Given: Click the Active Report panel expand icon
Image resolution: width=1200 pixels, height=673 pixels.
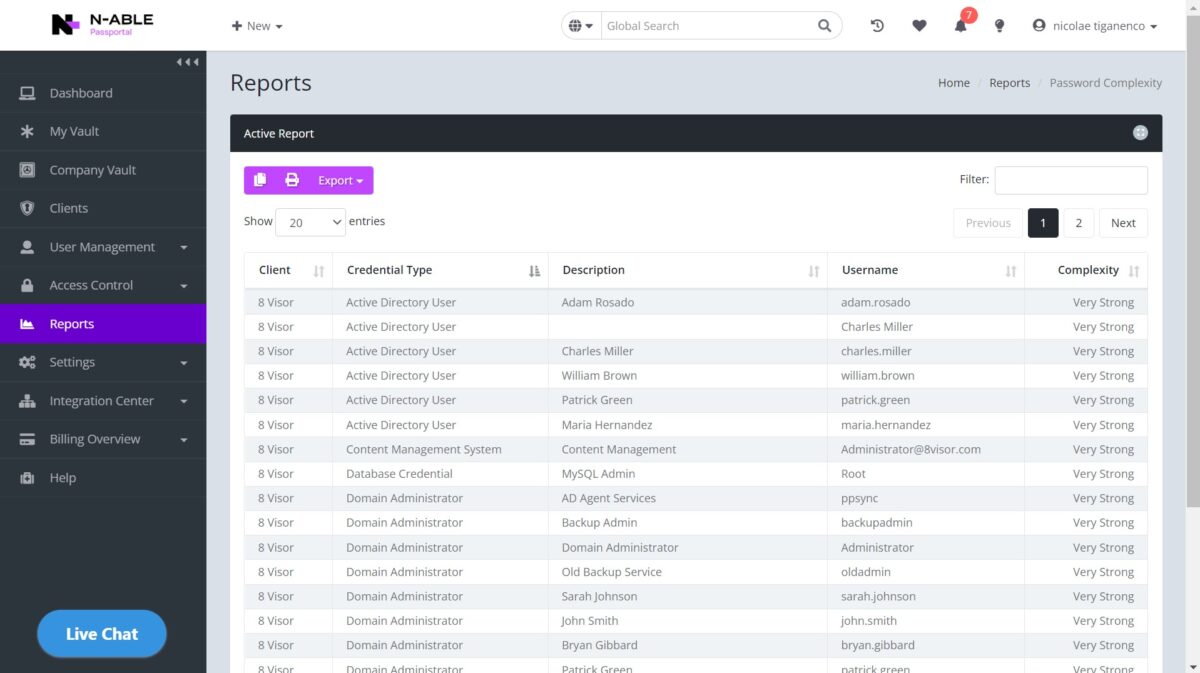Looking at the screenshot, I should (1140, 133).
